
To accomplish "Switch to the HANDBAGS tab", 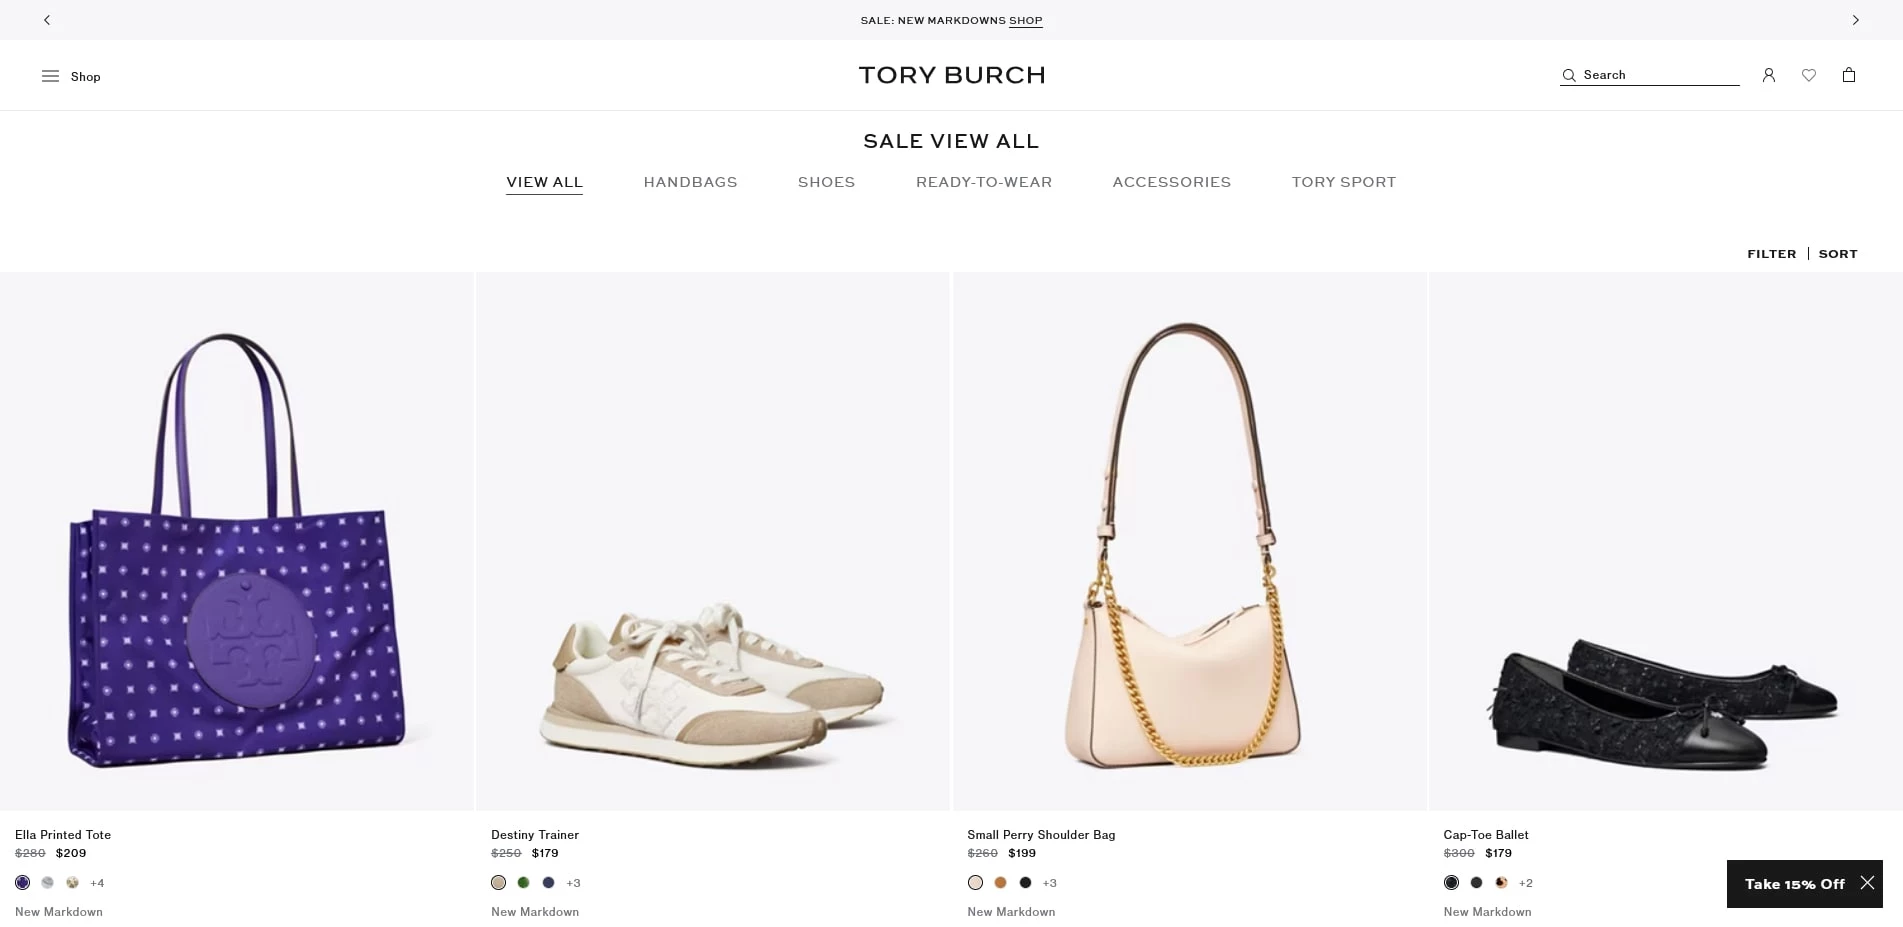I will 690,182.
